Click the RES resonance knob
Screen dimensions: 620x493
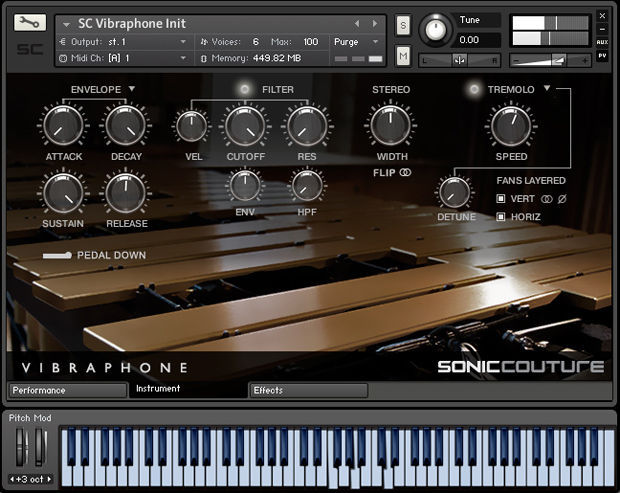click(307, 126)
